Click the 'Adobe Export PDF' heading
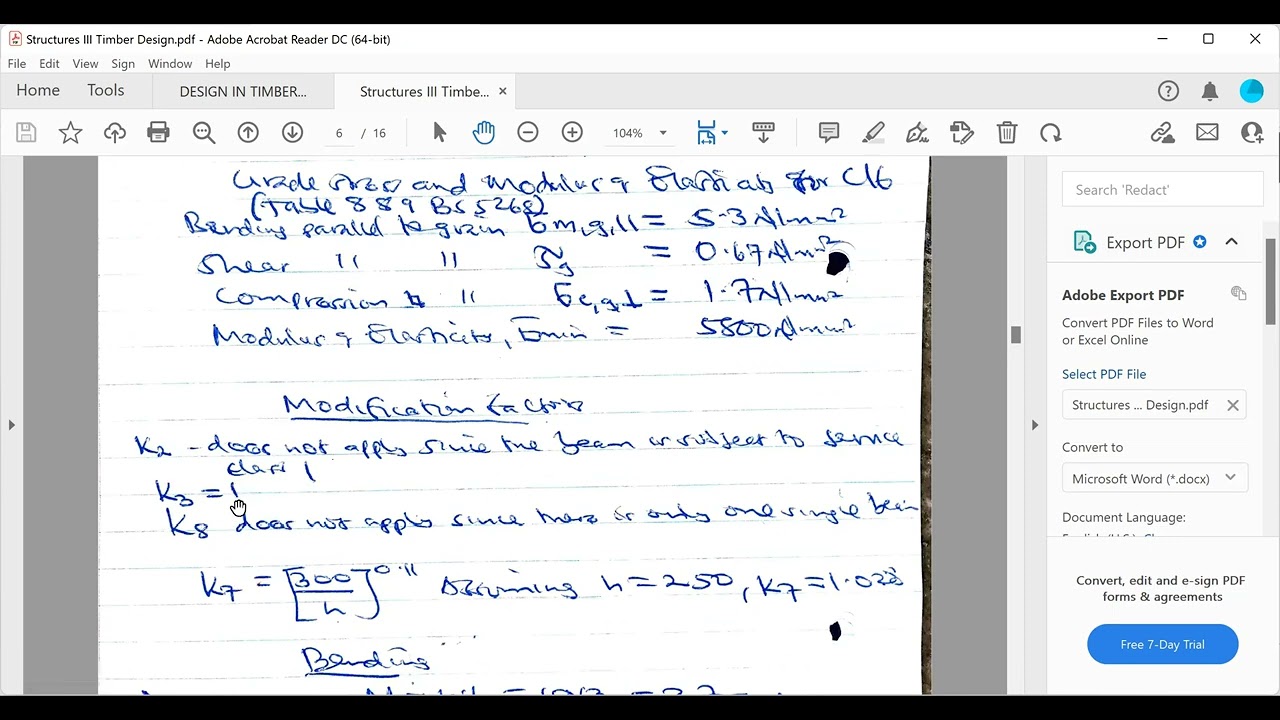The width and height of the screenshot is (1280, 720). click(x=1123, y=295)
